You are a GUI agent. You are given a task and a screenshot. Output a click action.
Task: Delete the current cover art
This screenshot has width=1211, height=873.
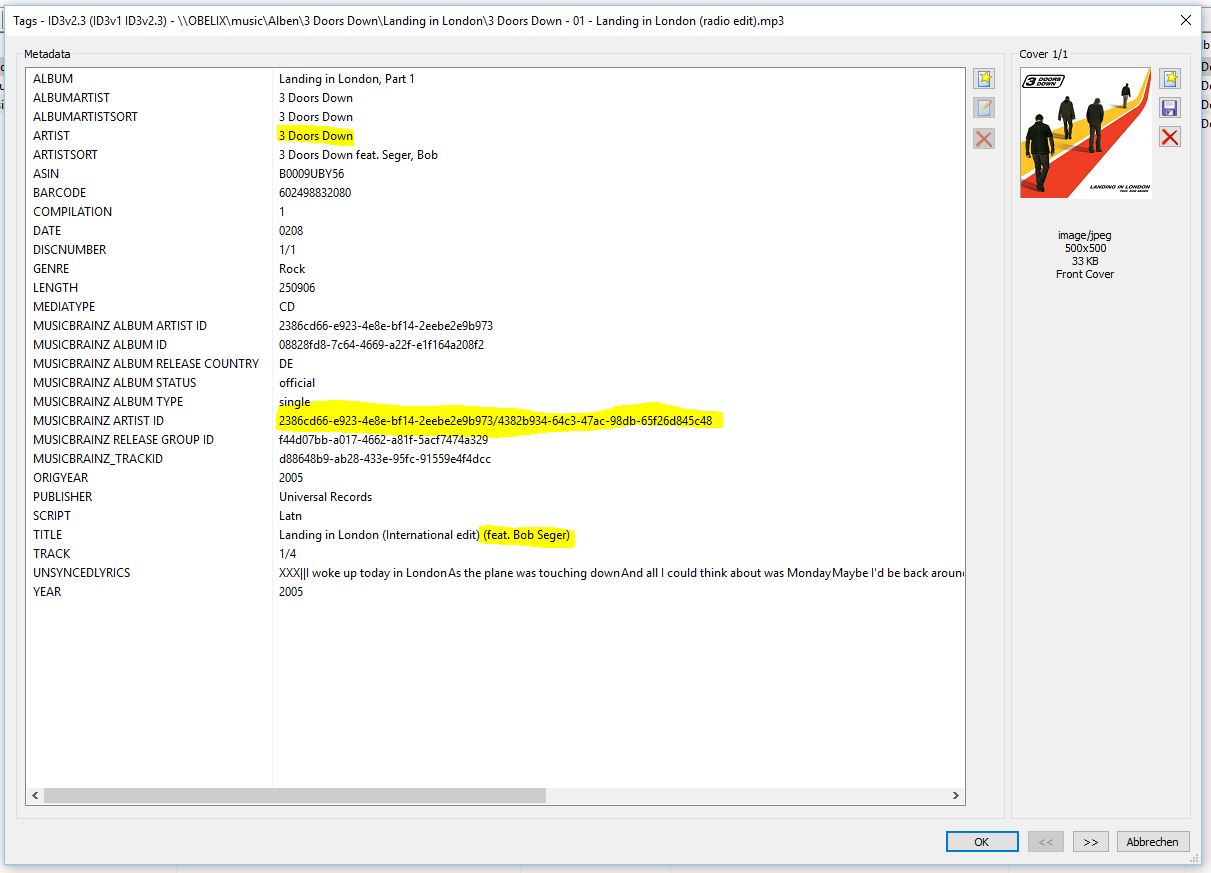tap(1170, 137)
